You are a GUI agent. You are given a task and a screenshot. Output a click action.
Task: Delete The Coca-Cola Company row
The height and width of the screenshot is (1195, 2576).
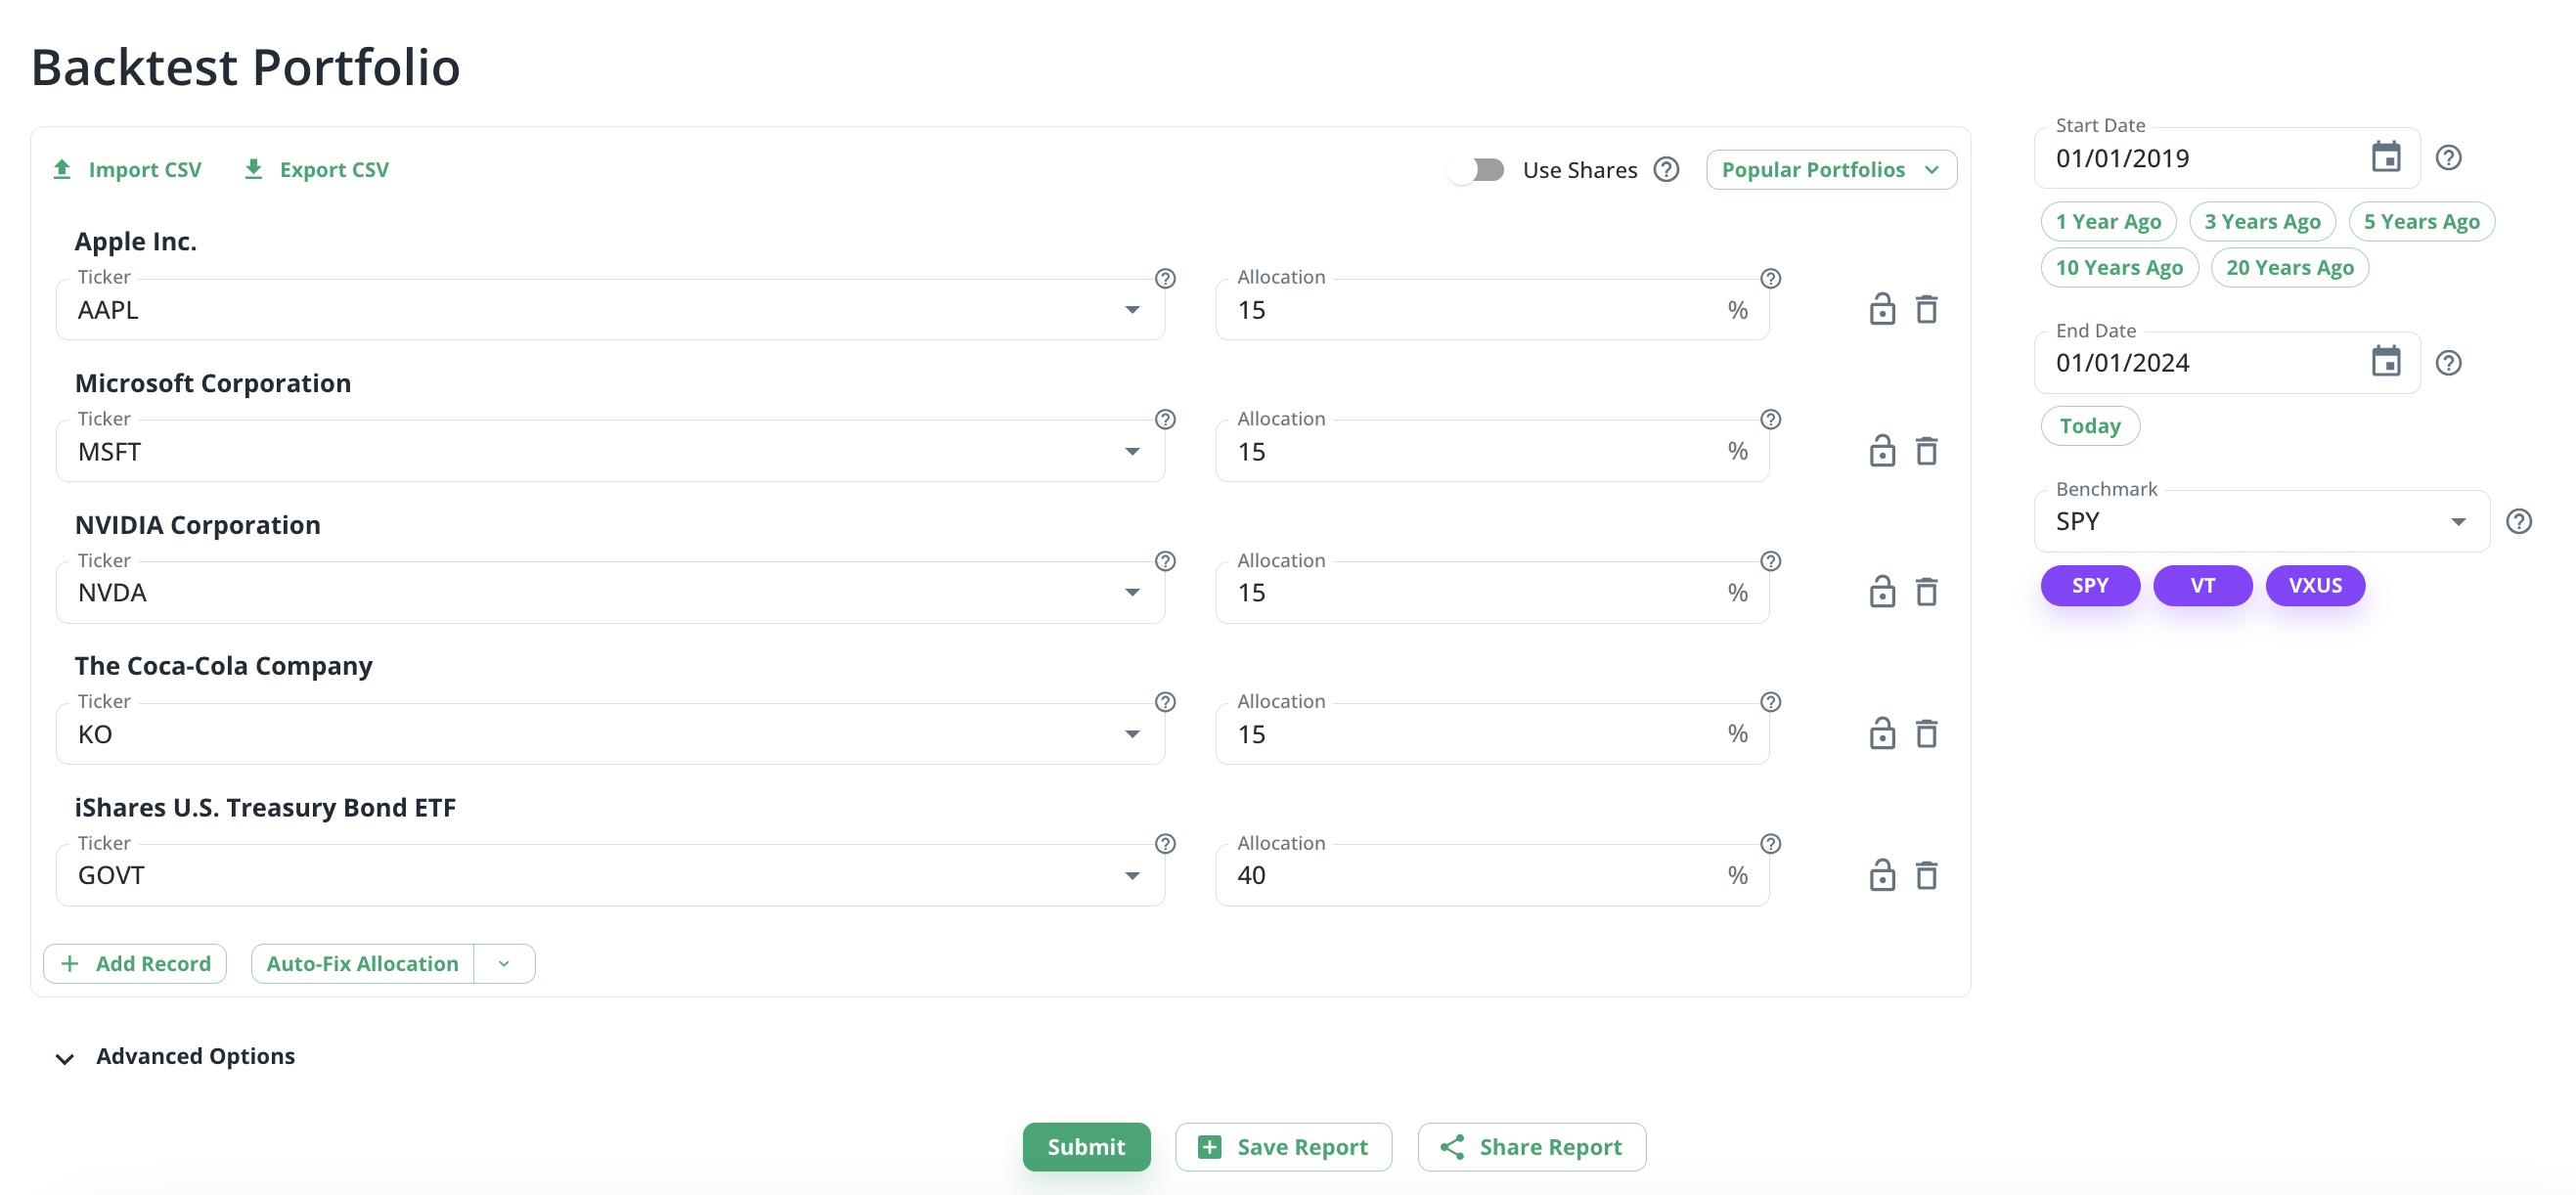coord(1927,734)
